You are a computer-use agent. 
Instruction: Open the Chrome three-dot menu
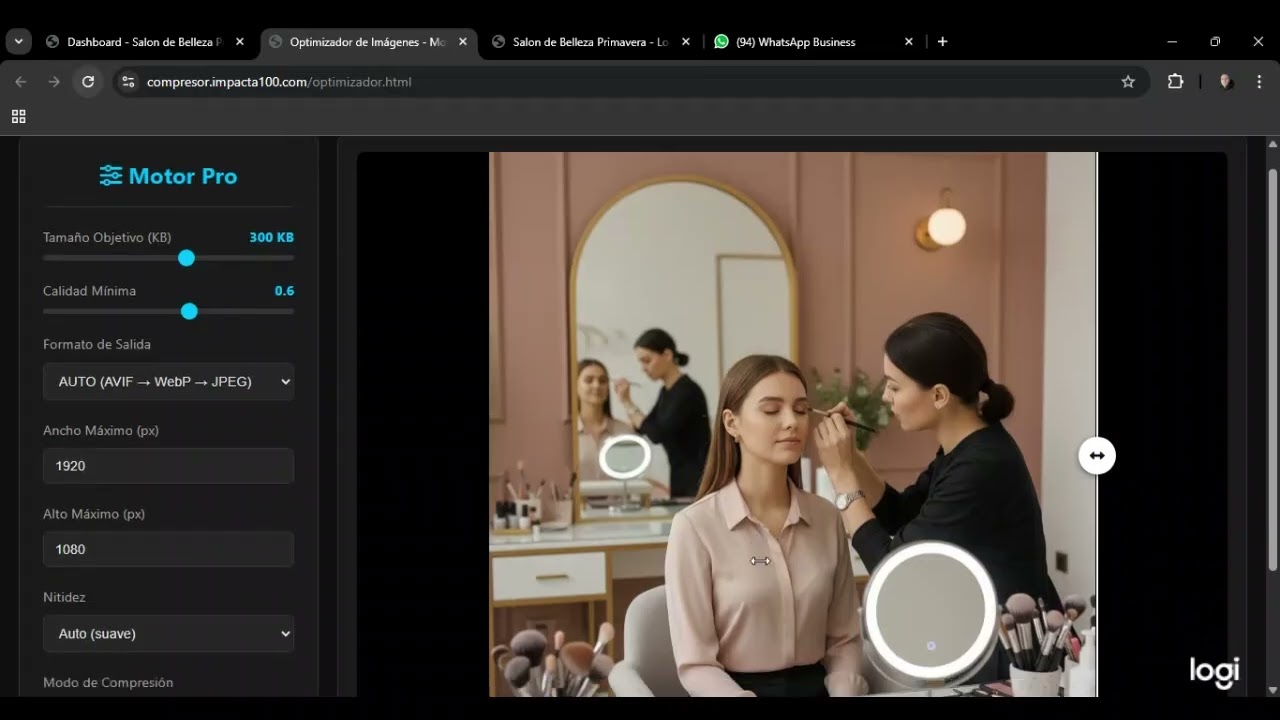(1259, 82)
